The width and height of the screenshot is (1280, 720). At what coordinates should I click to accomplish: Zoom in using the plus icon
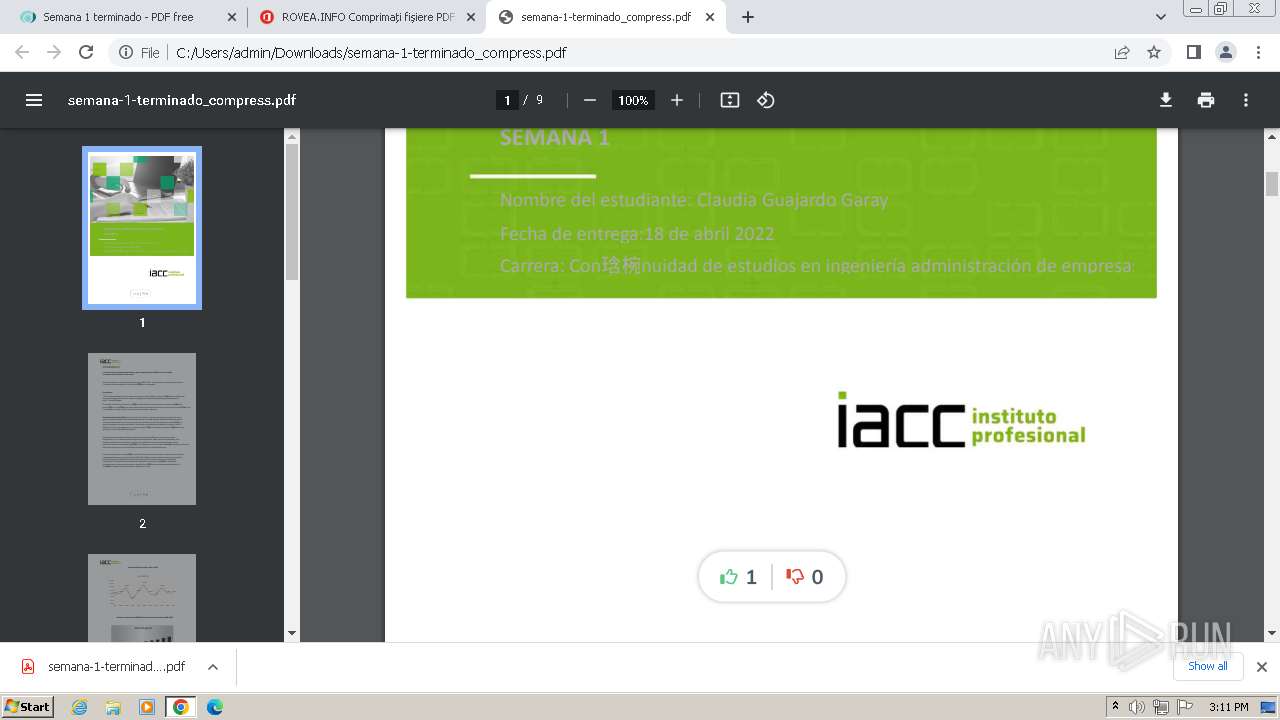(677, 100)
